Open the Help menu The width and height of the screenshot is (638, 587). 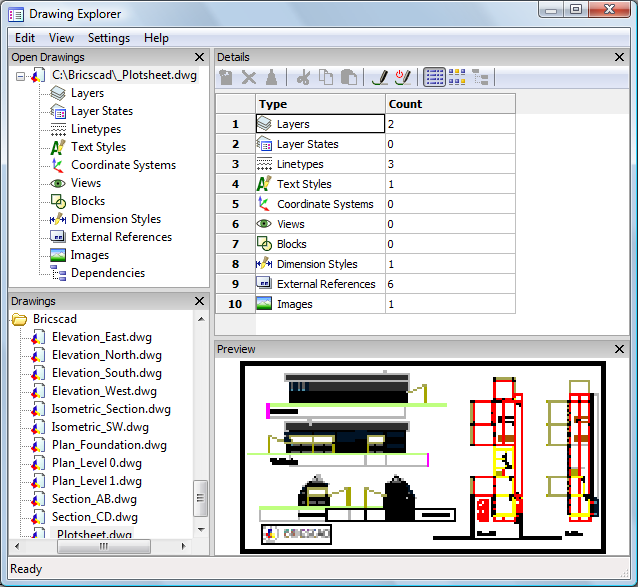[x=156, y=38]
